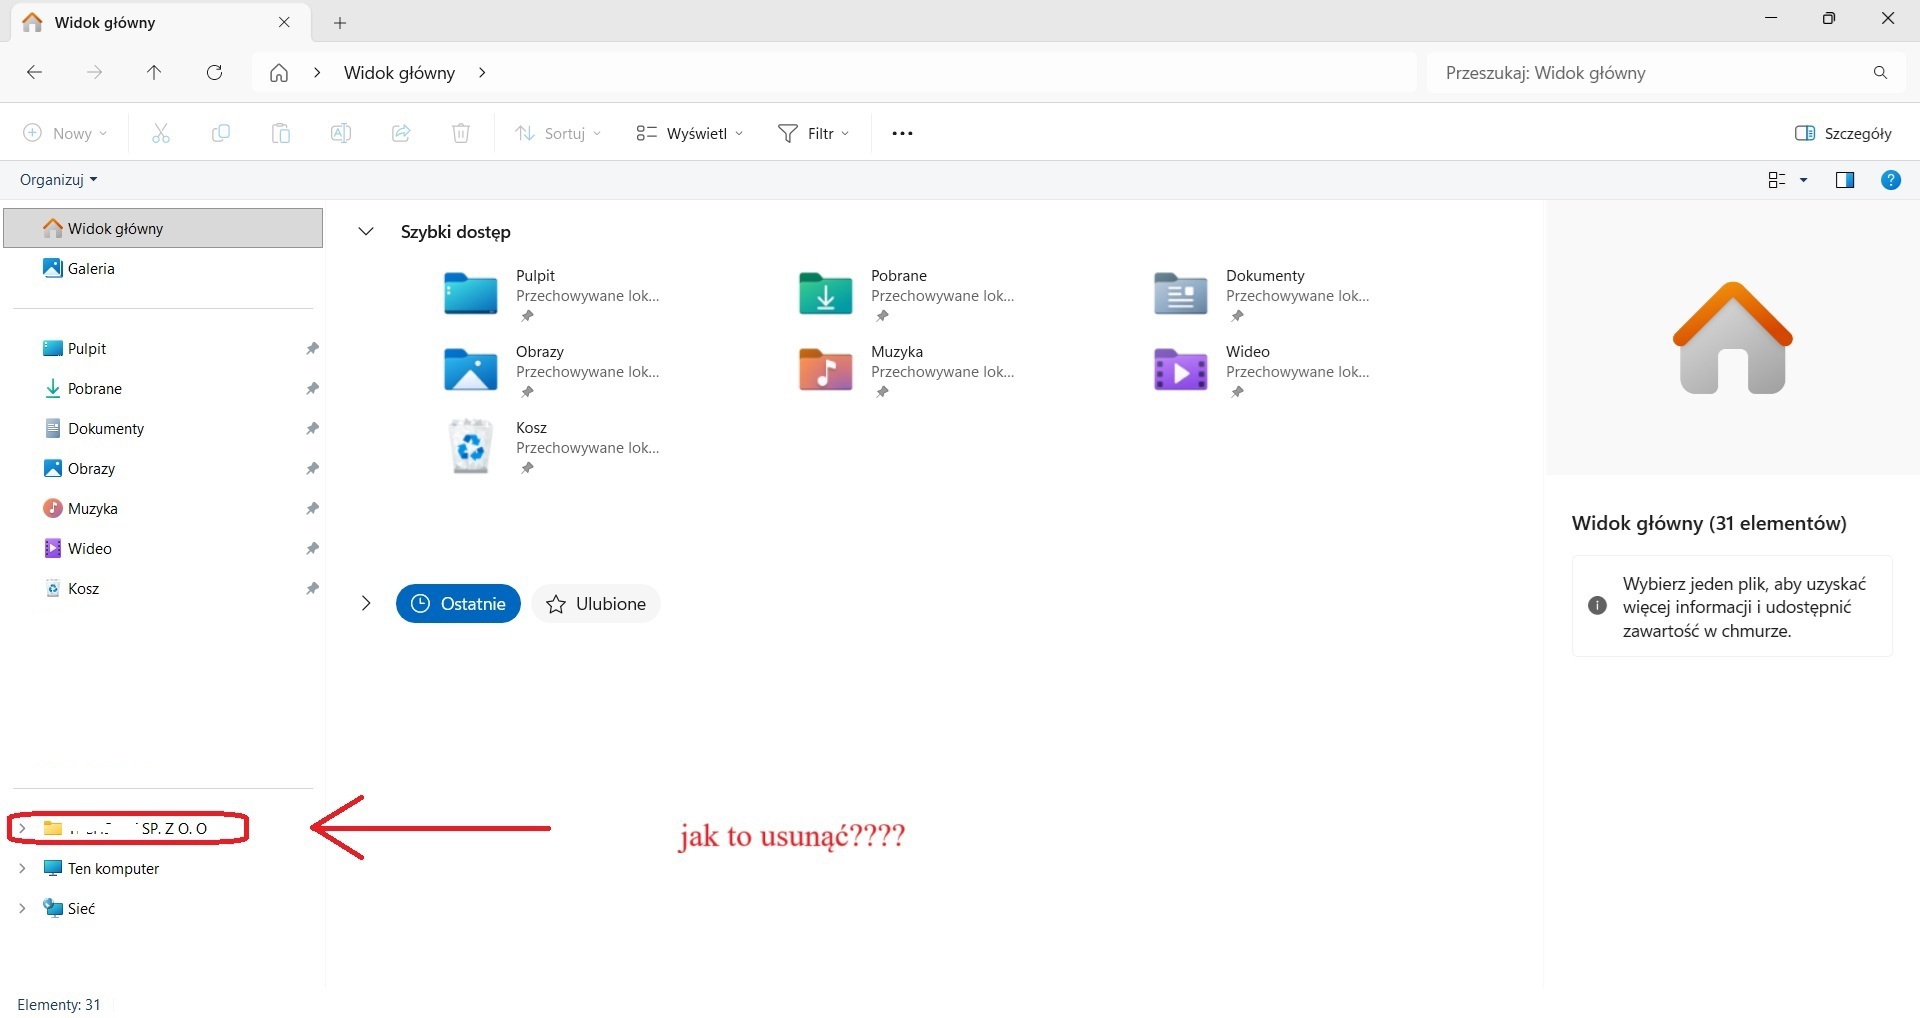Image resolution: width=1920 pixels, height=1018 pixels.
Task: Click Widok główny breadcrumb in address bar
Action: point(399,73)
